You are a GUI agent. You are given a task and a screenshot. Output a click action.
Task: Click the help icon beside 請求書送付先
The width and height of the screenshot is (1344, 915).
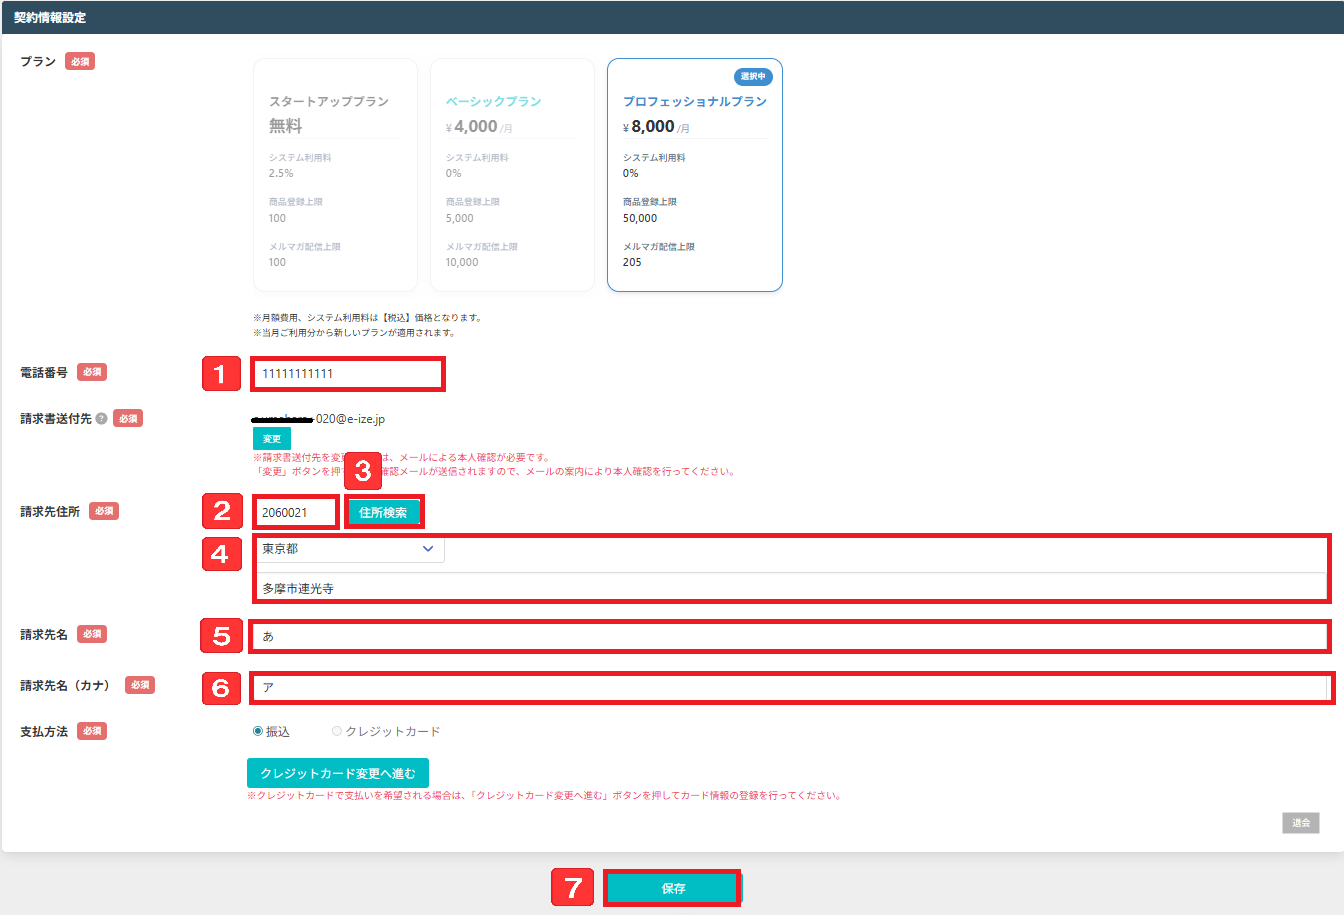tap(101, 419)
